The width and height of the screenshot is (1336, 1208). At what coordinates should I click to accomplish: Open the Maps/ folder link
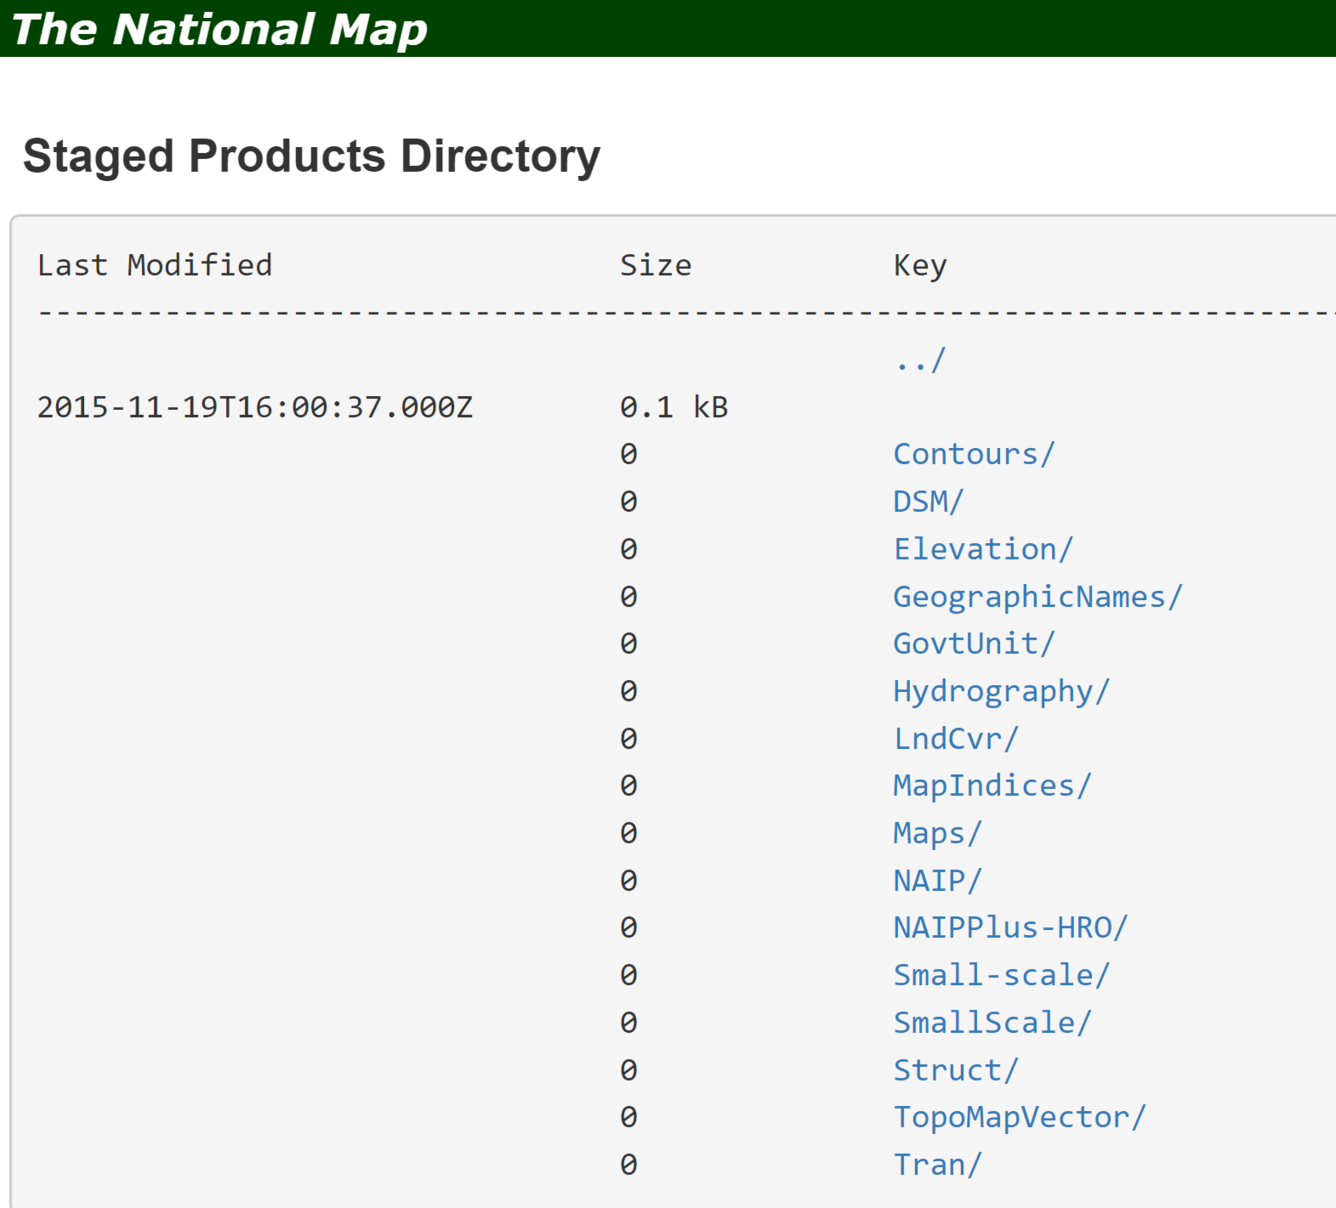938,833
